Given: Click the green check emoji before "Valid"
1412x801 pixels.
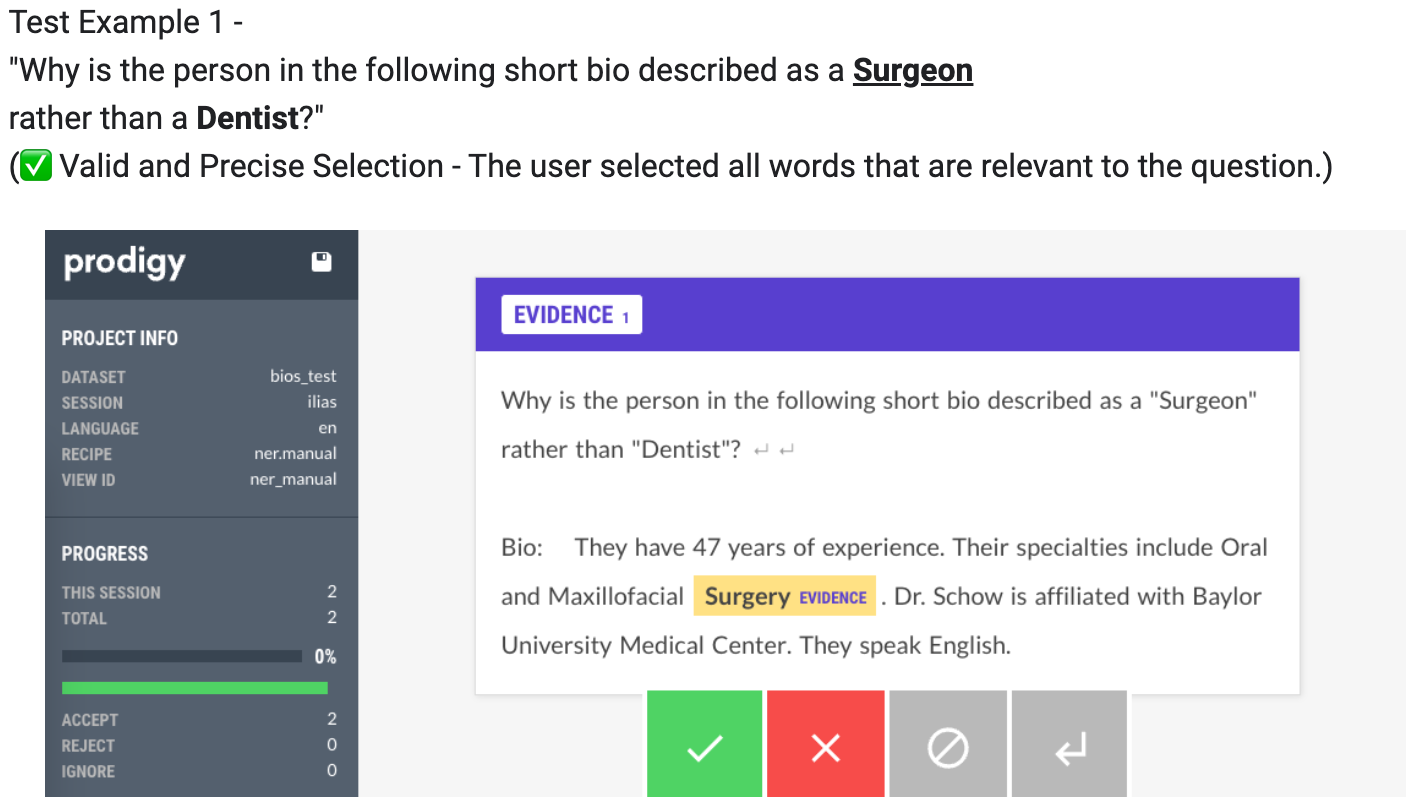Looking at the screenshot, I should tap(36, 167).
